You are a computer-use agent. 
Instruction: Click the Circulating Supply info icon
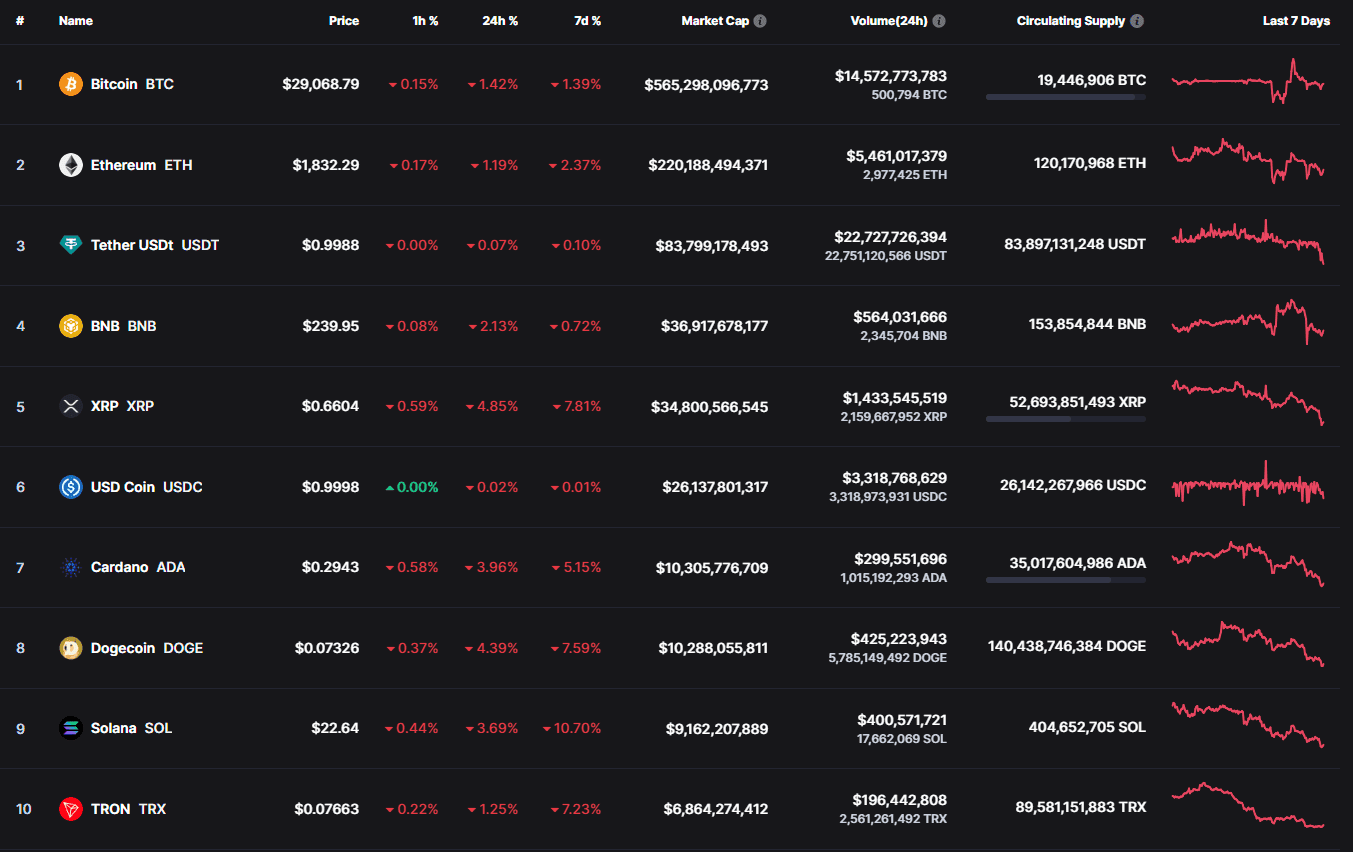(x=1137, y=21)
